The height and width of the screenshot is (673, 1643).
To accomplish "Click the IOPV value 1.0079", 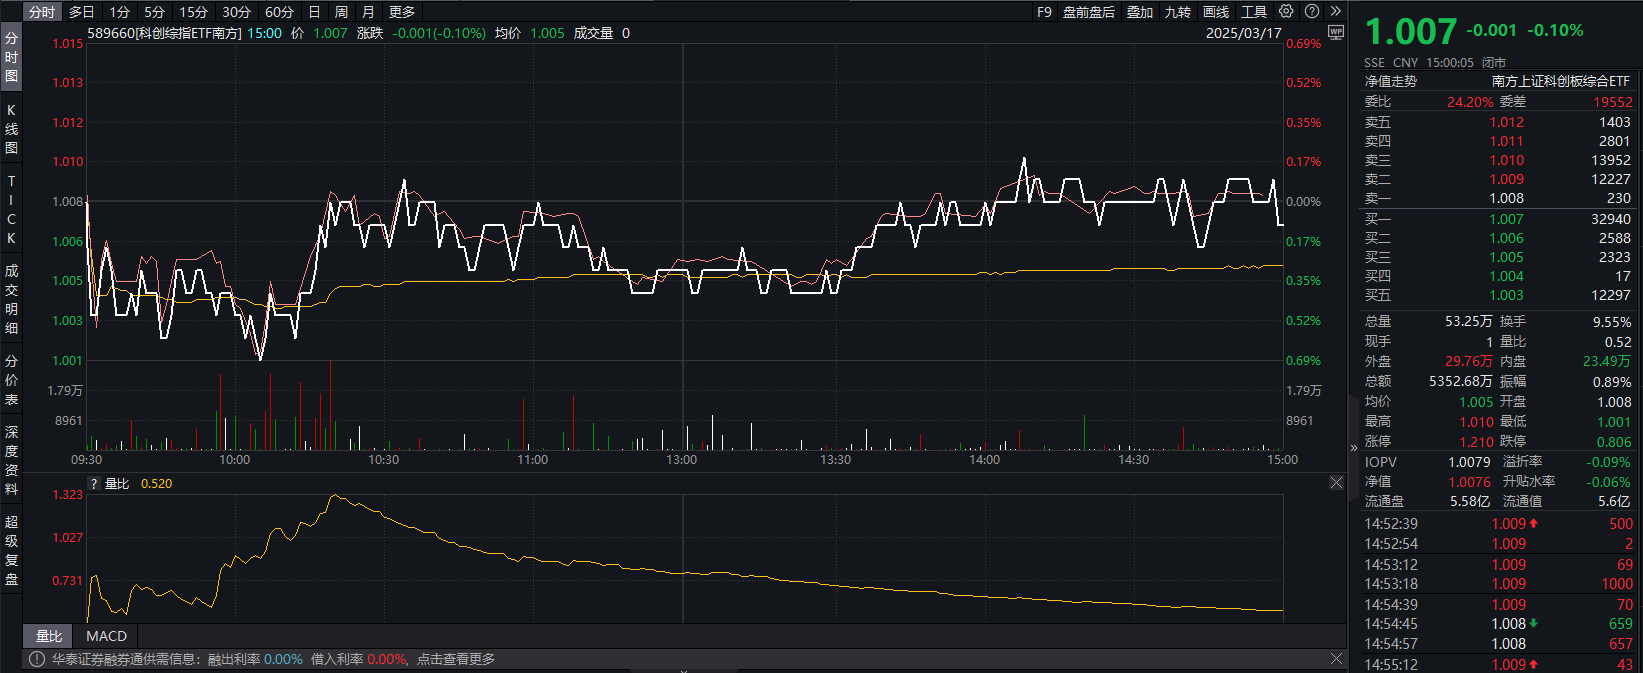I will (1470, 462).
